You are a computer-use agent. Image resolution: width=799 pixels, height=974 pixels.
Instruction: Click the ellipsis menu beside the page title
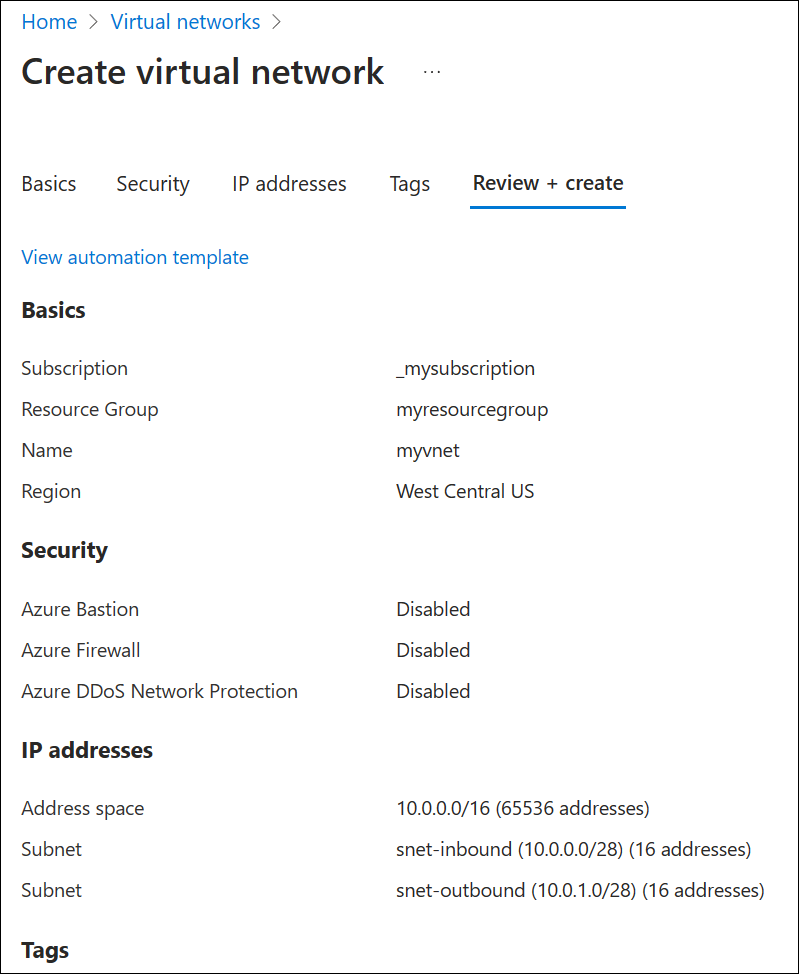point(431,70)
